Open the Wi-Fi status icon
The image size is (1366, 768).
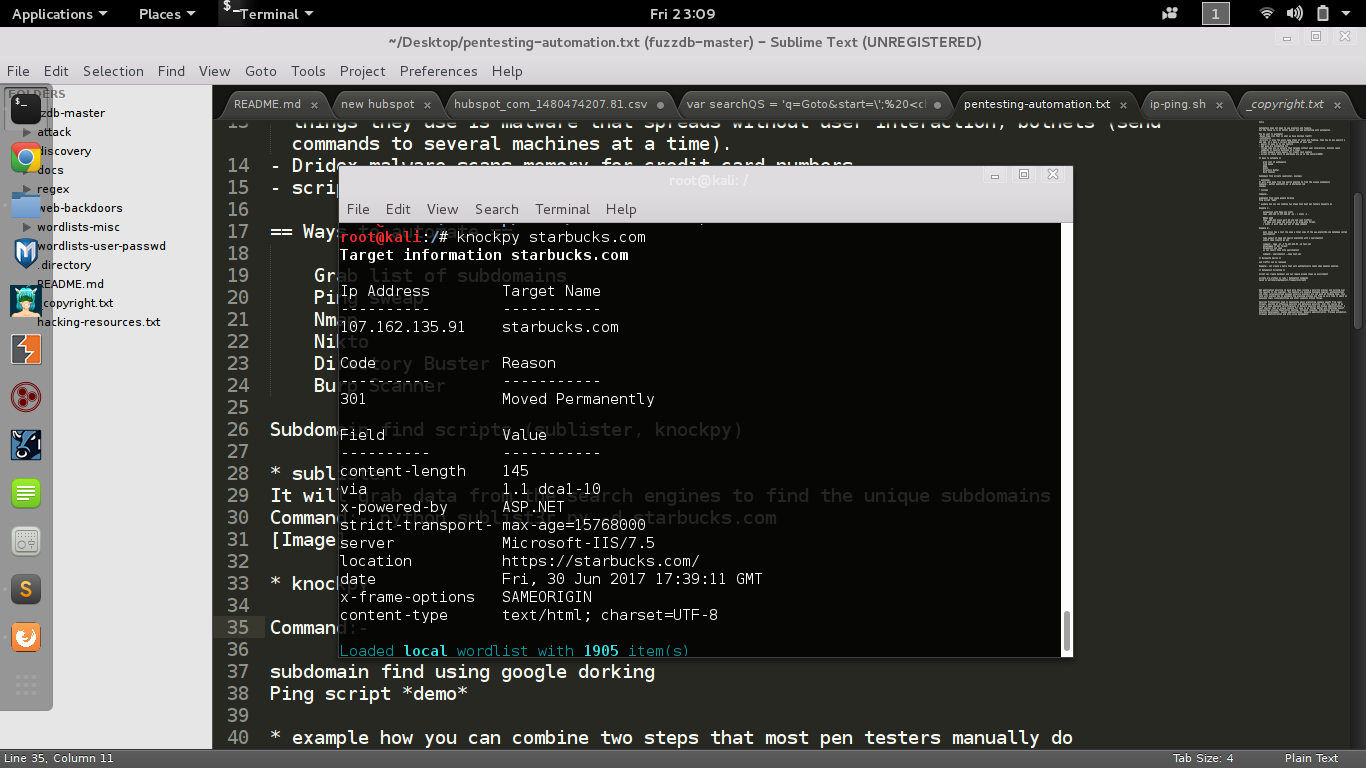pyautogui.click(x=1267, y=14)
